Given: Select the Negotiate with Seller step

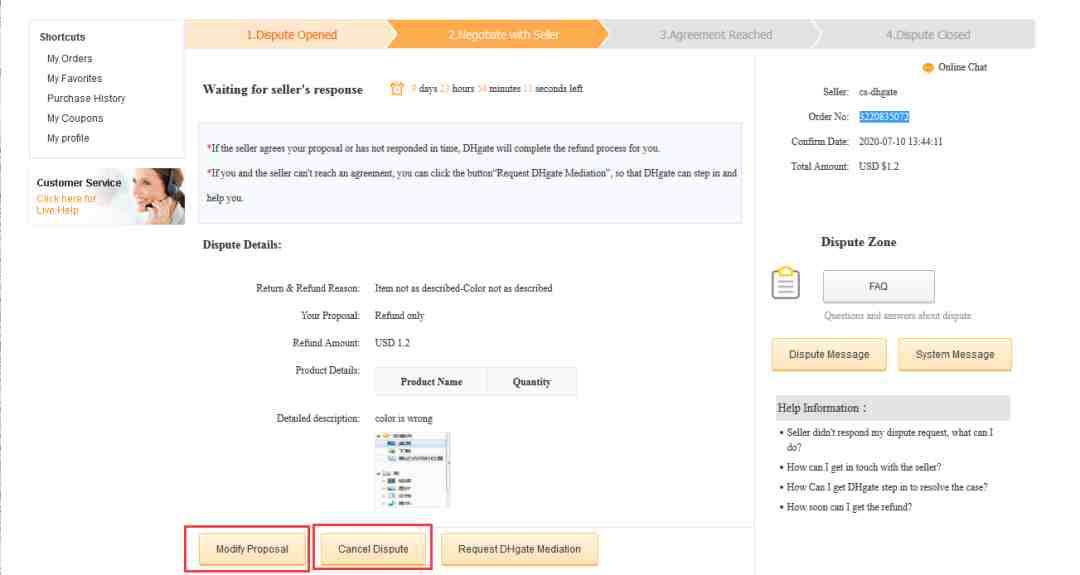Looking at the screenshot, I should coord(503,35).
